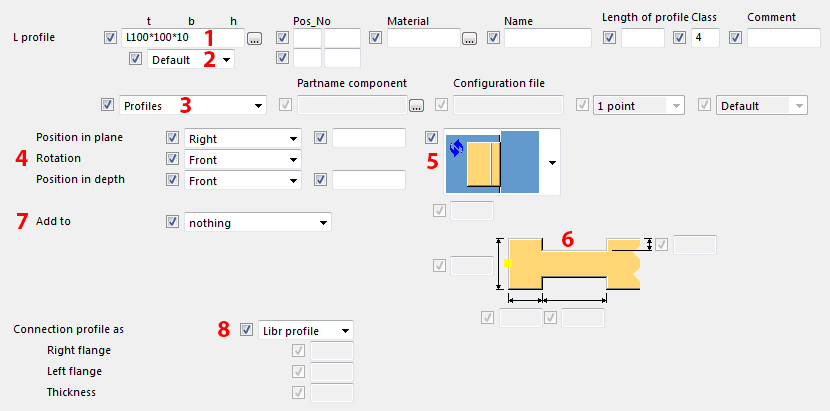Expand the Libr profile dropdown

[x=344, y=329]
